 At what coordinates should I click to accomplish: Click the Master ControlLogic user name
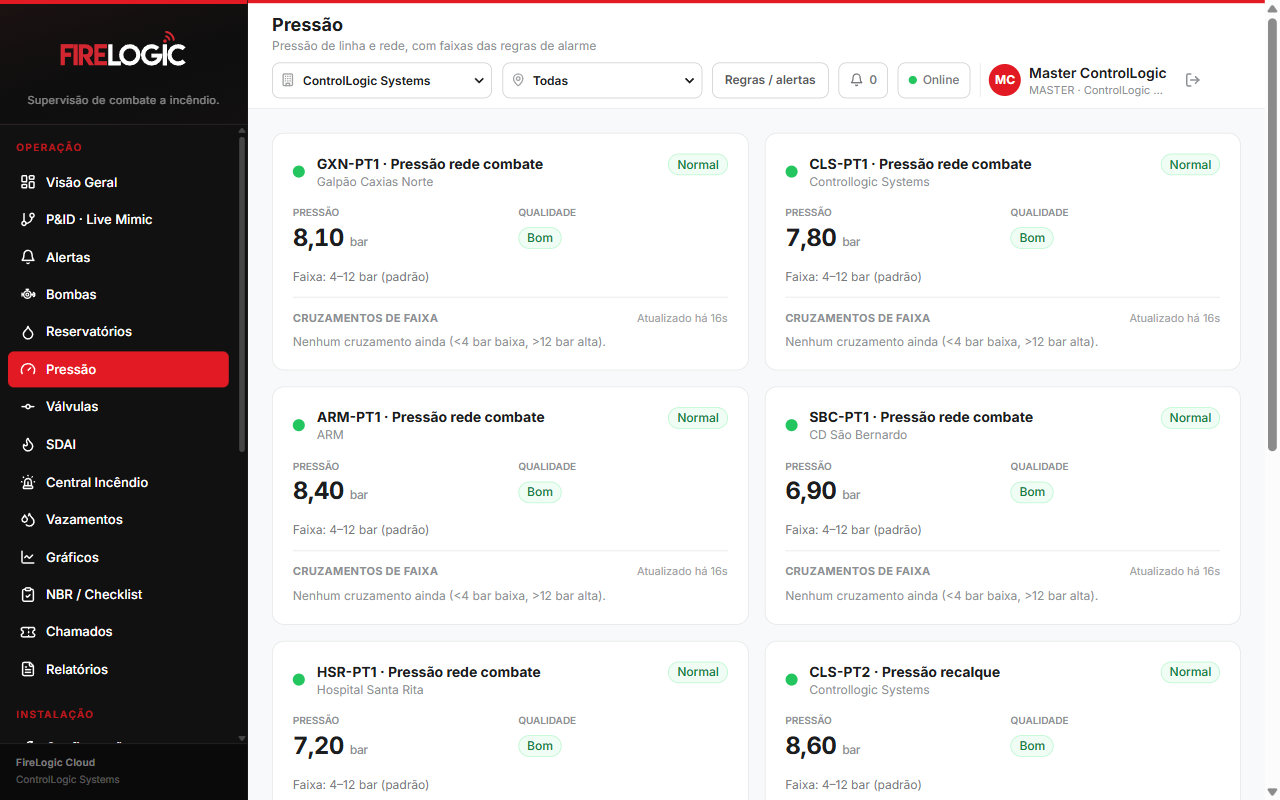tap(1097, 73)
